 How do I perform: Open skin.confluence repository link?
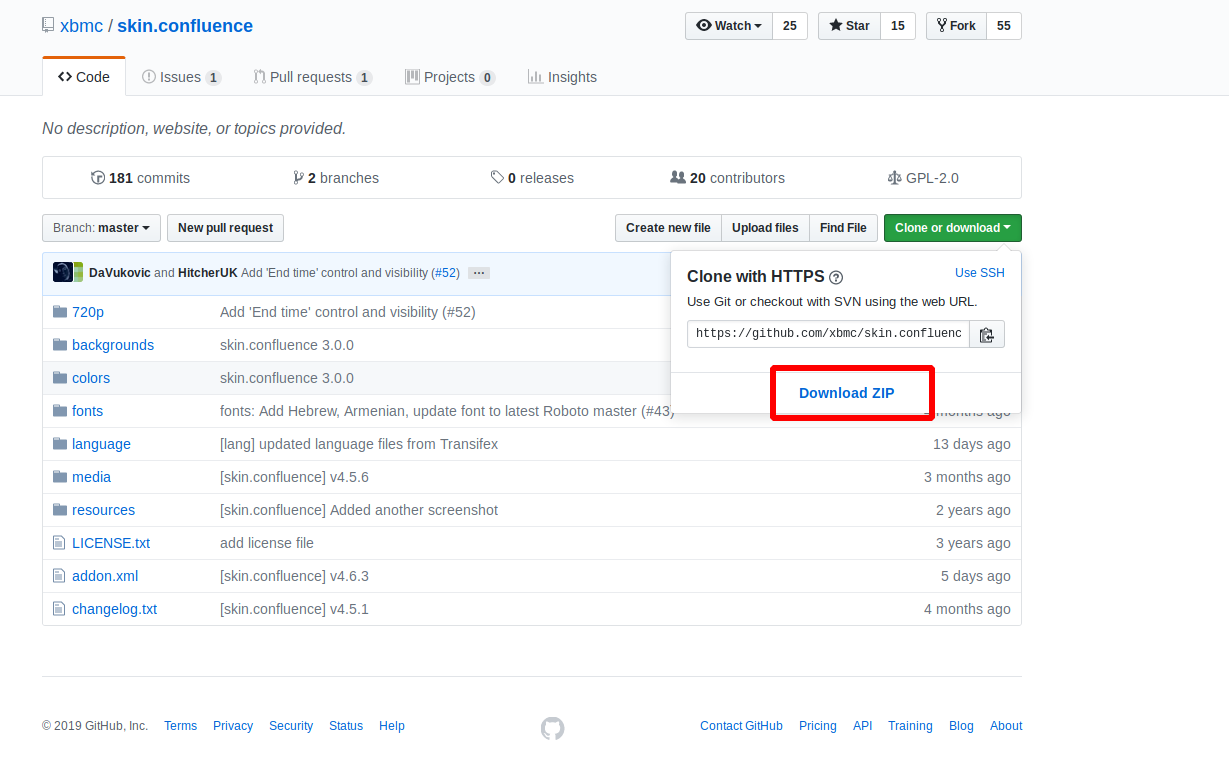pos(185,26)
